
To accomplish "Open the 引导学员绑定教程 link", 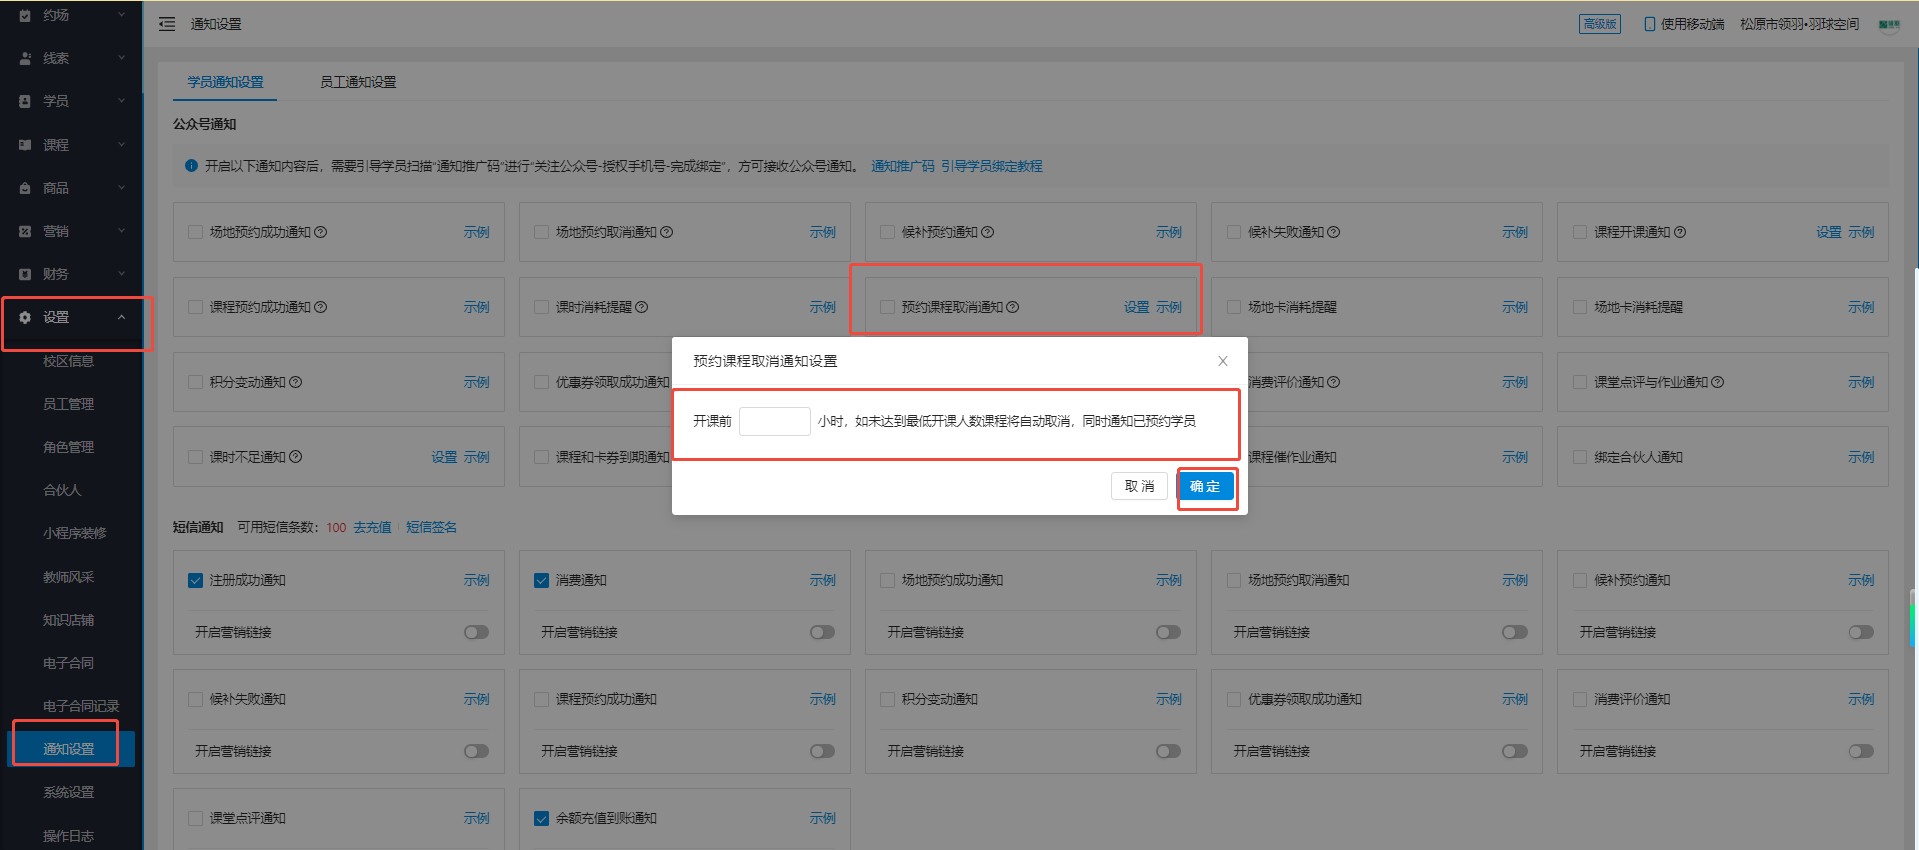I will [x=991, y=166].
